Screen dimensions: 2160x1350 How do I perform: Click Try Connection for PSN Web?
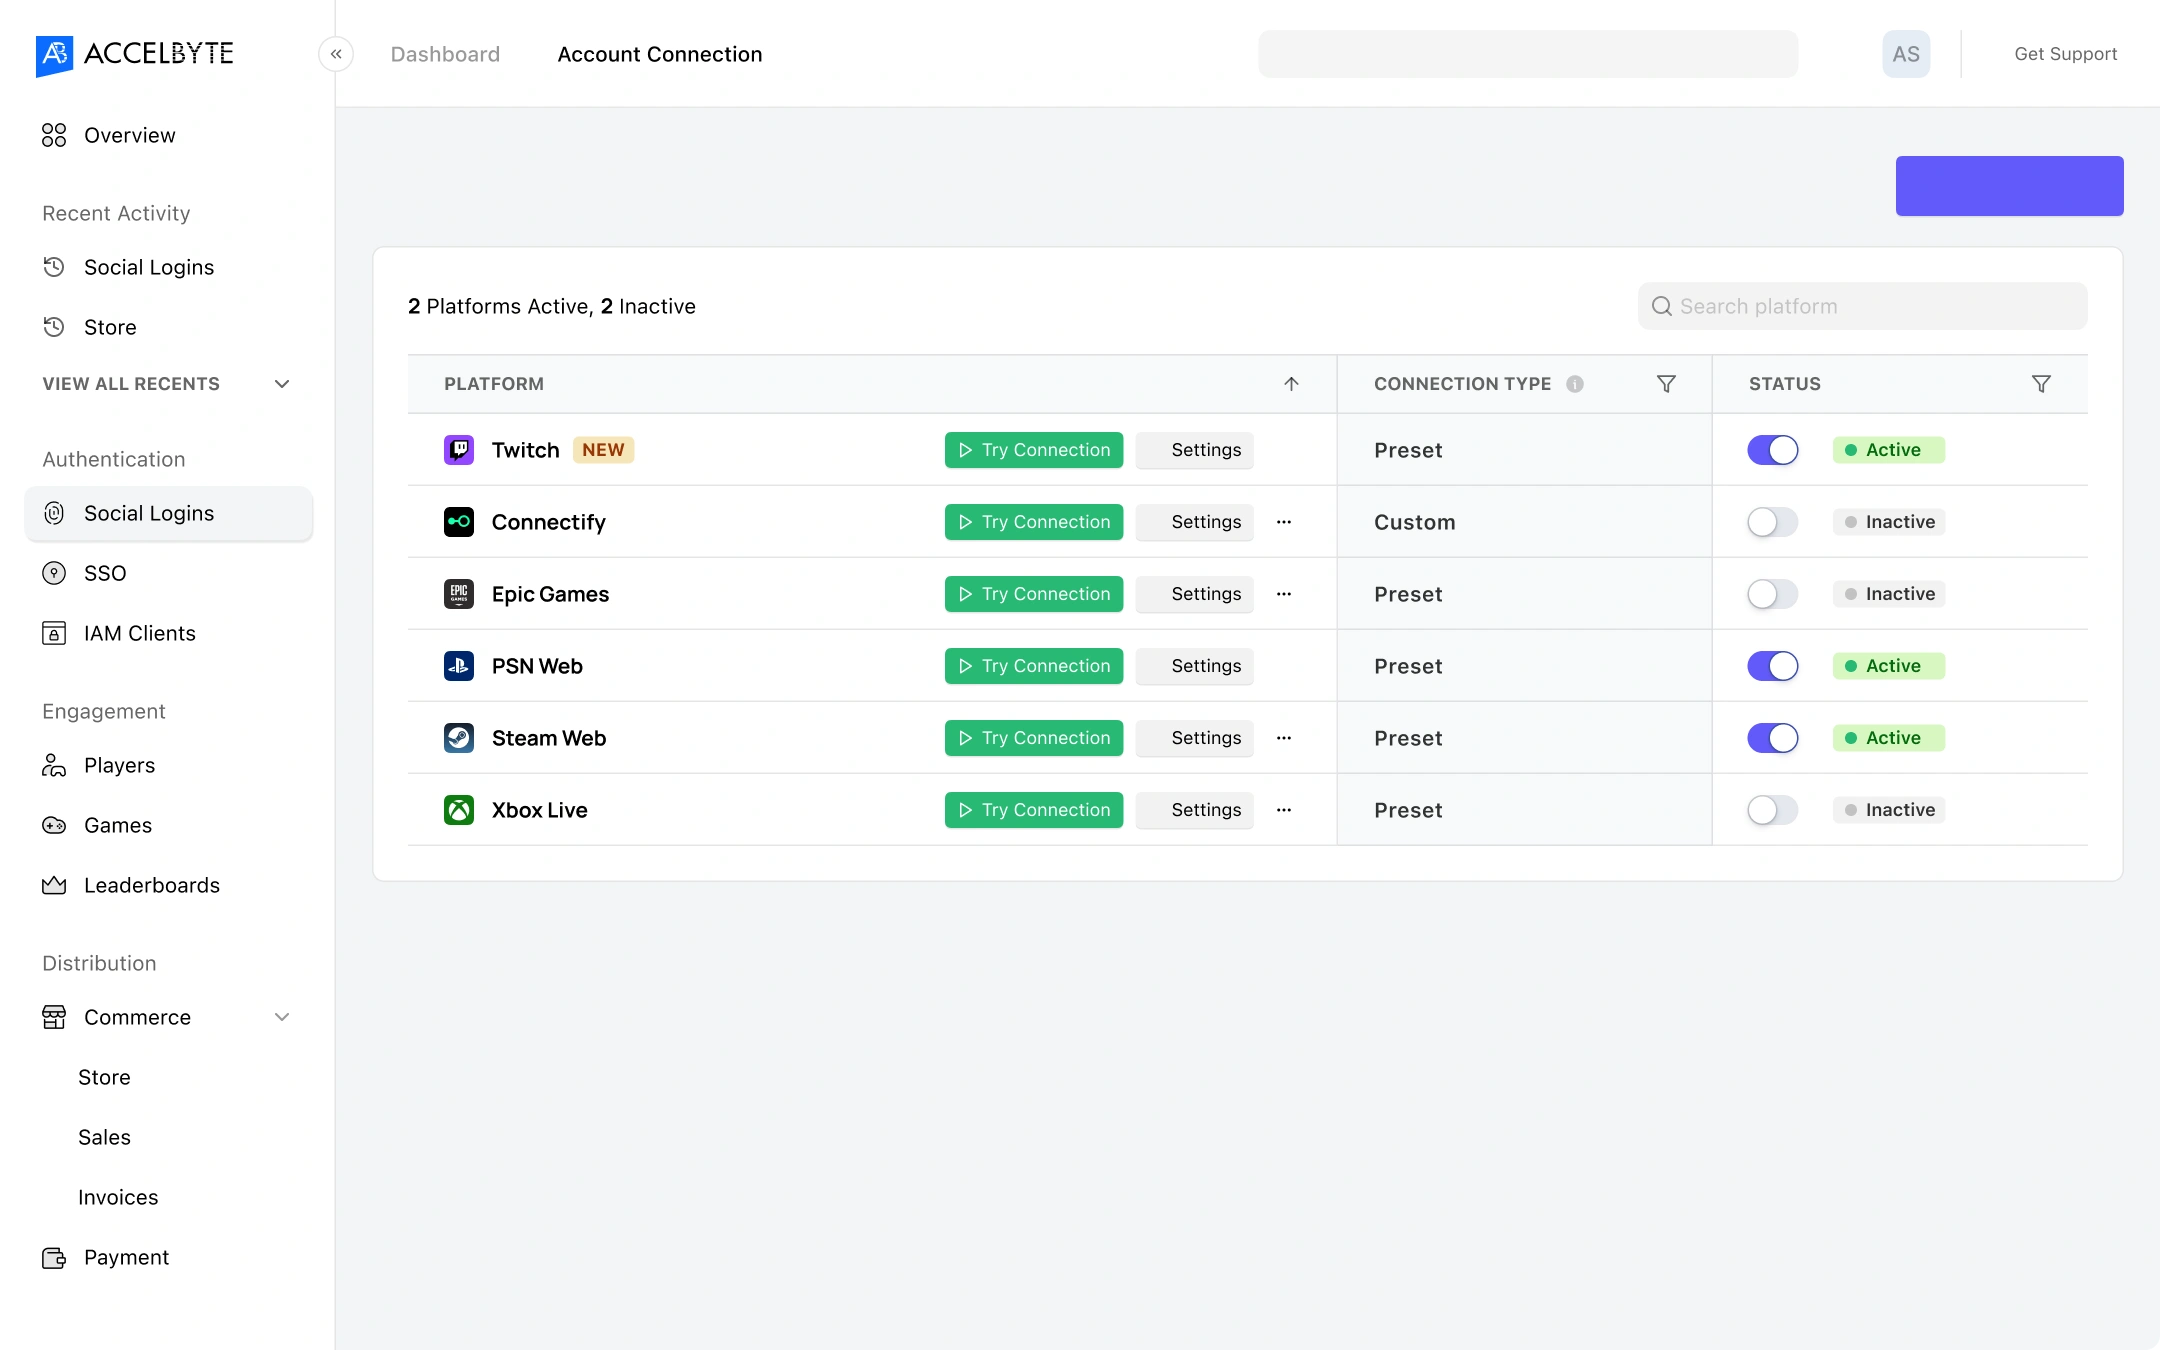1034,666
